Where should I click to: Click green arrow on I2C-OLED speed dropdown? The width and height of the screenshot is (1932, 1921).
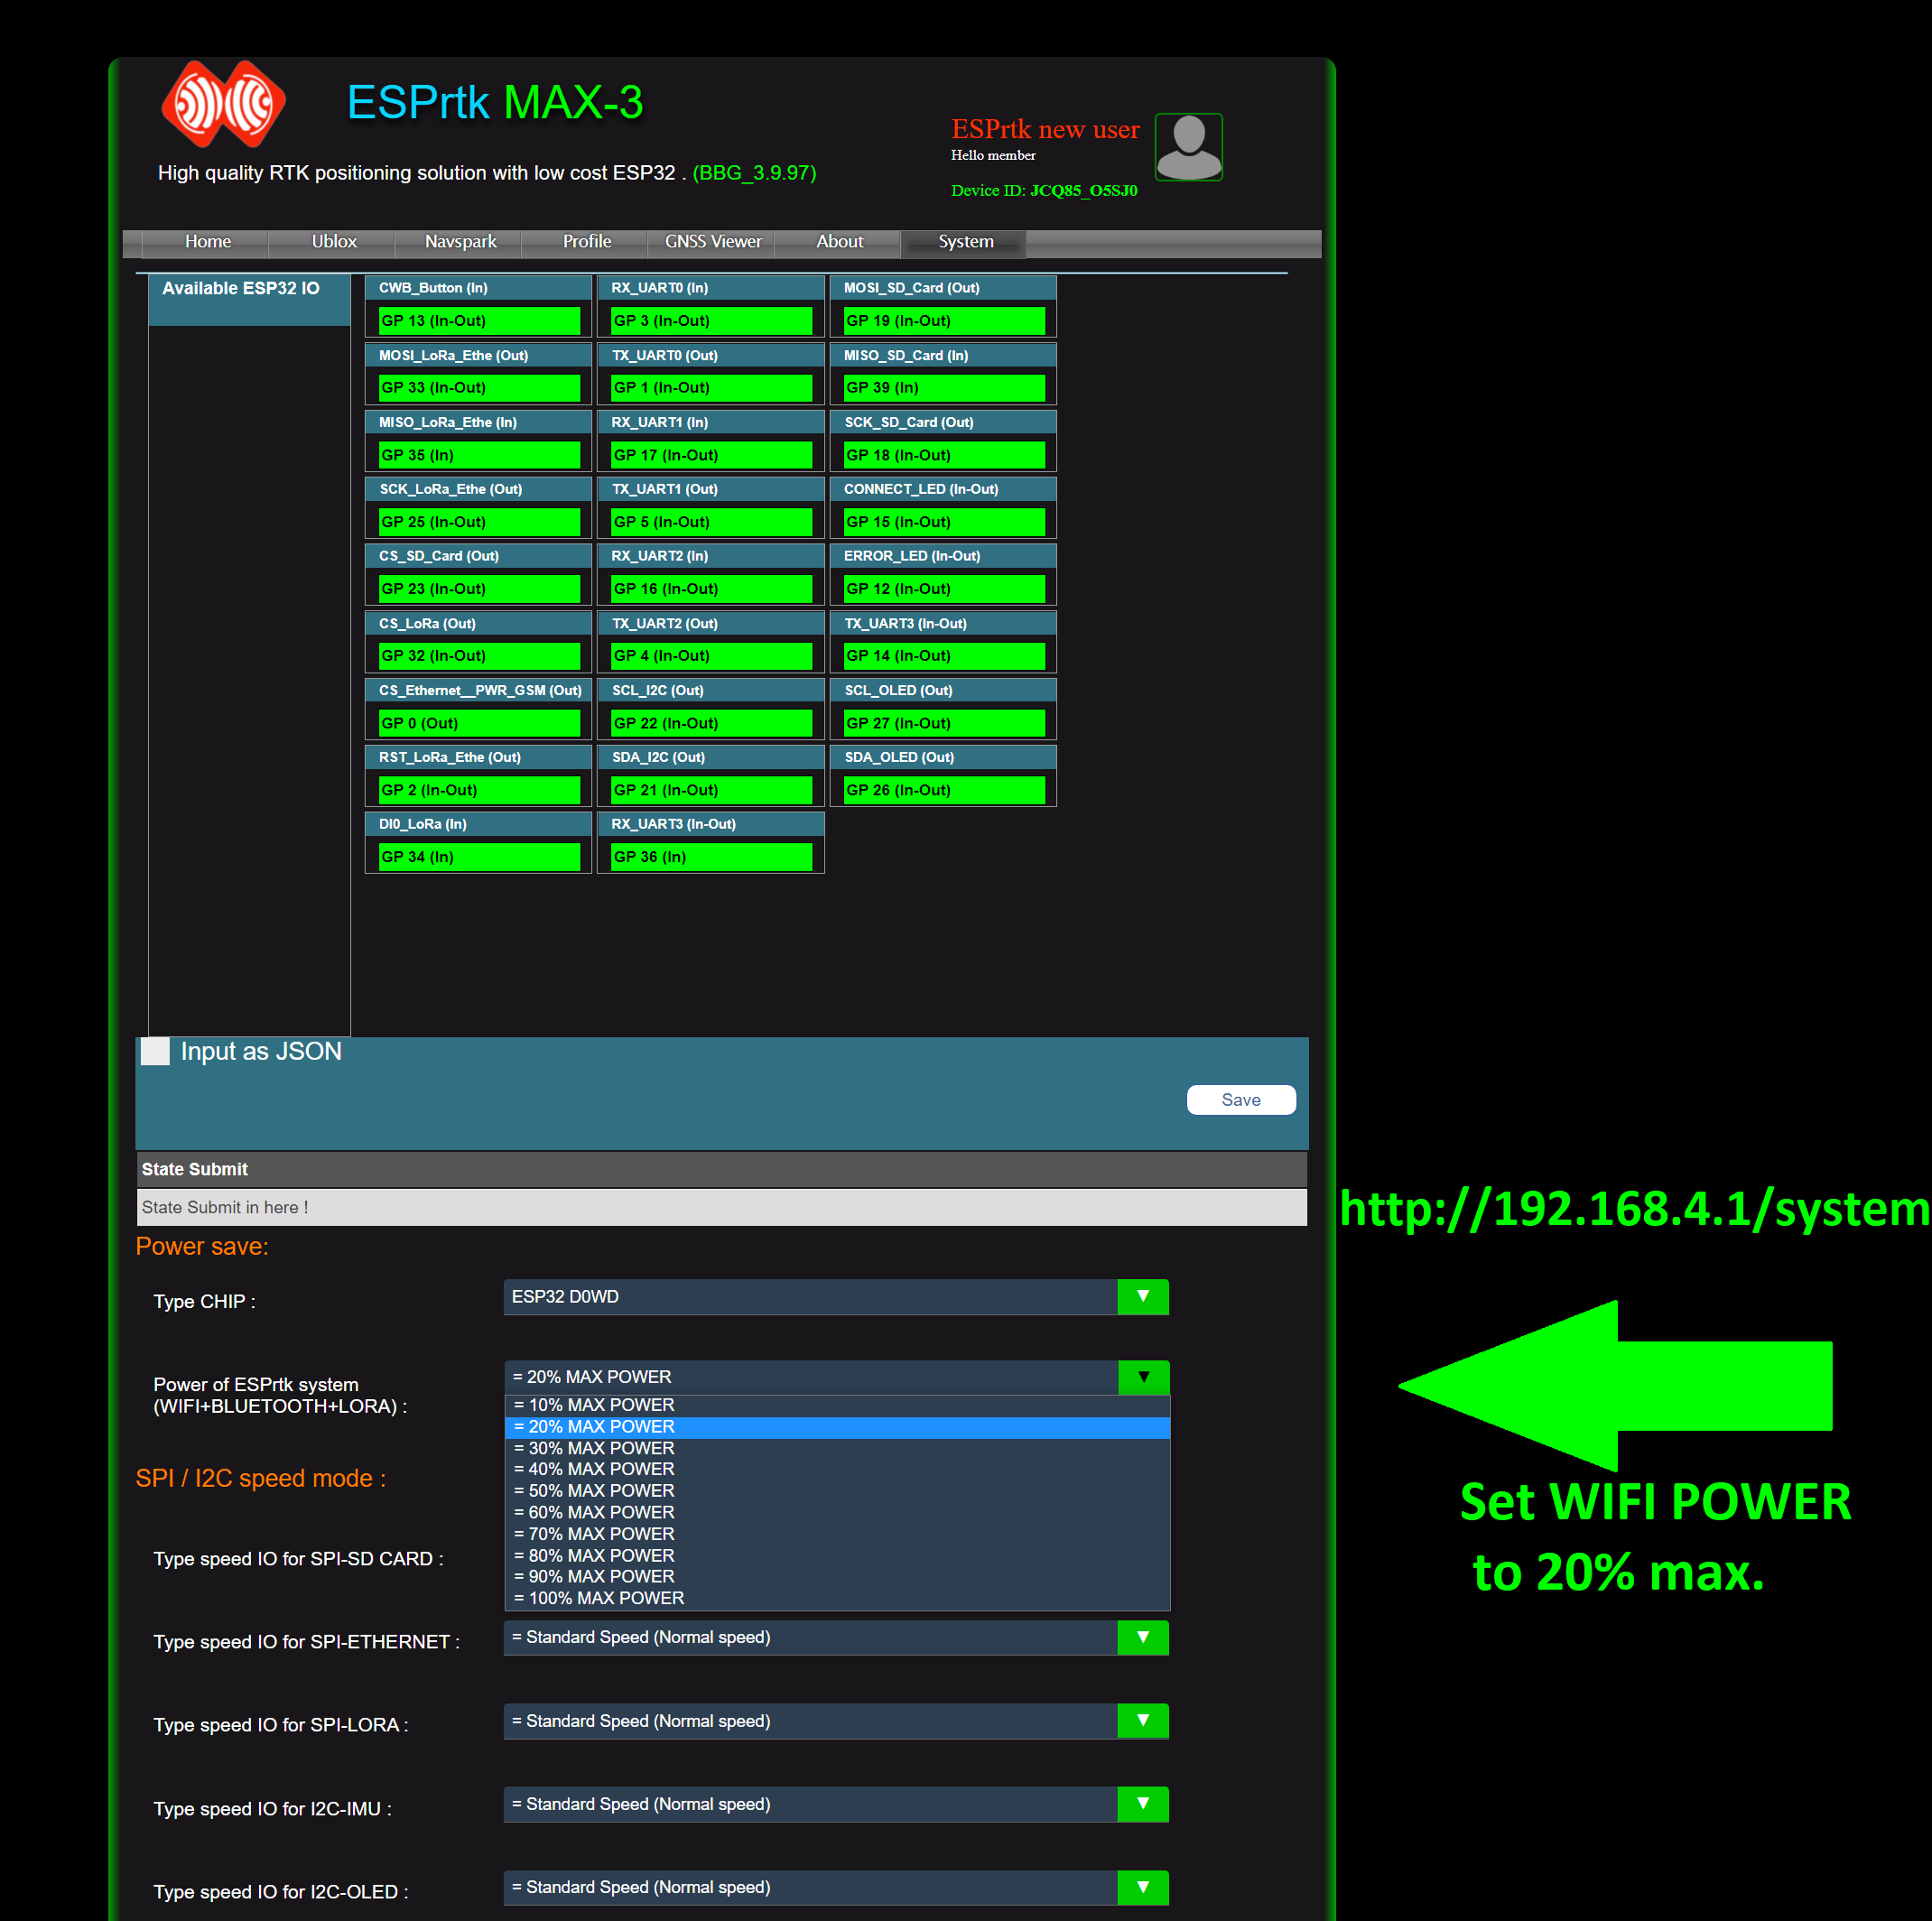1142,1886
